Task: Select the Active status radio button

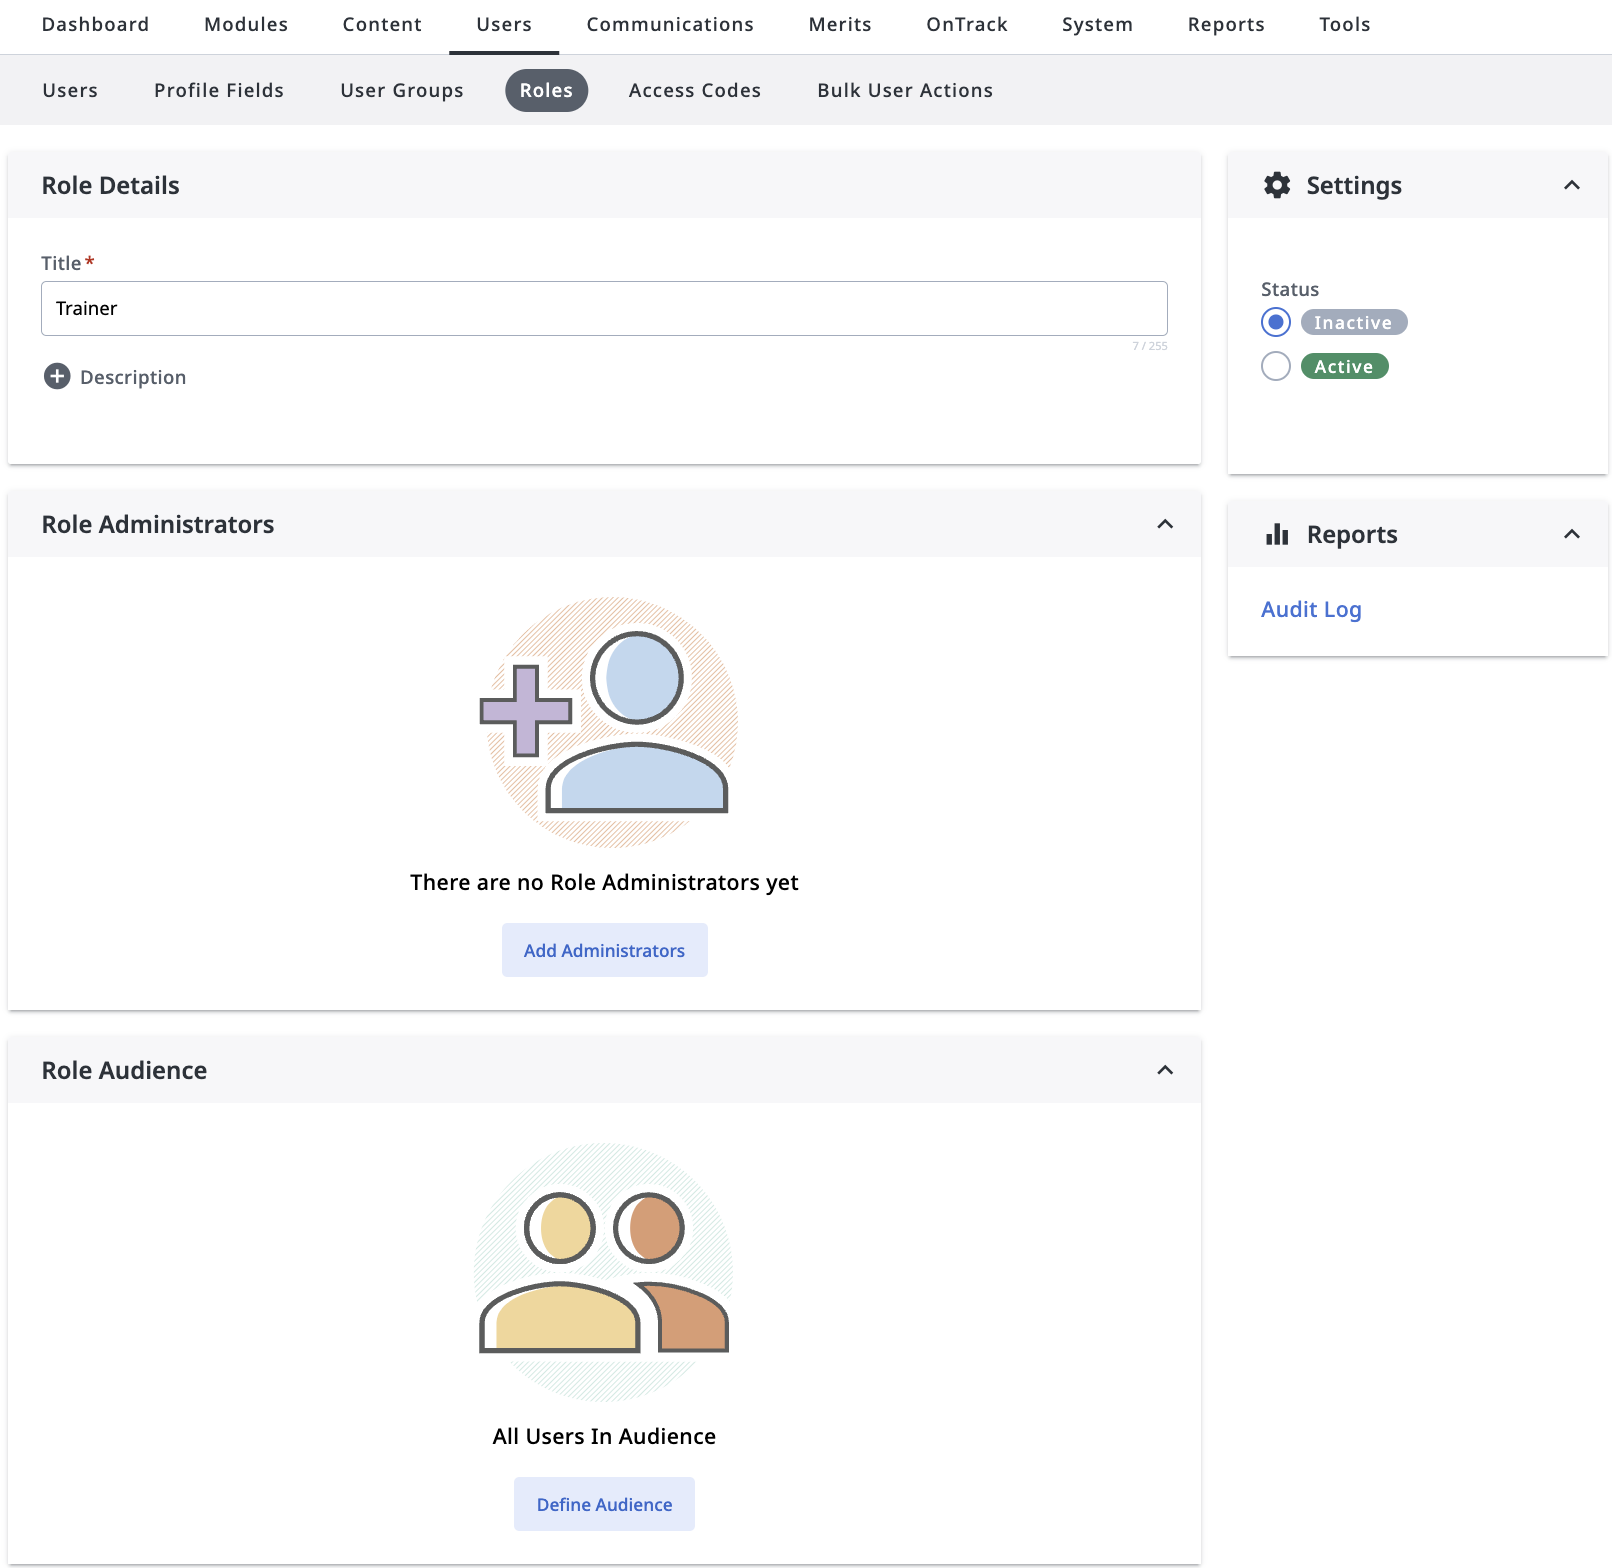Action: pyautogui.click(x=1276, y=366)
